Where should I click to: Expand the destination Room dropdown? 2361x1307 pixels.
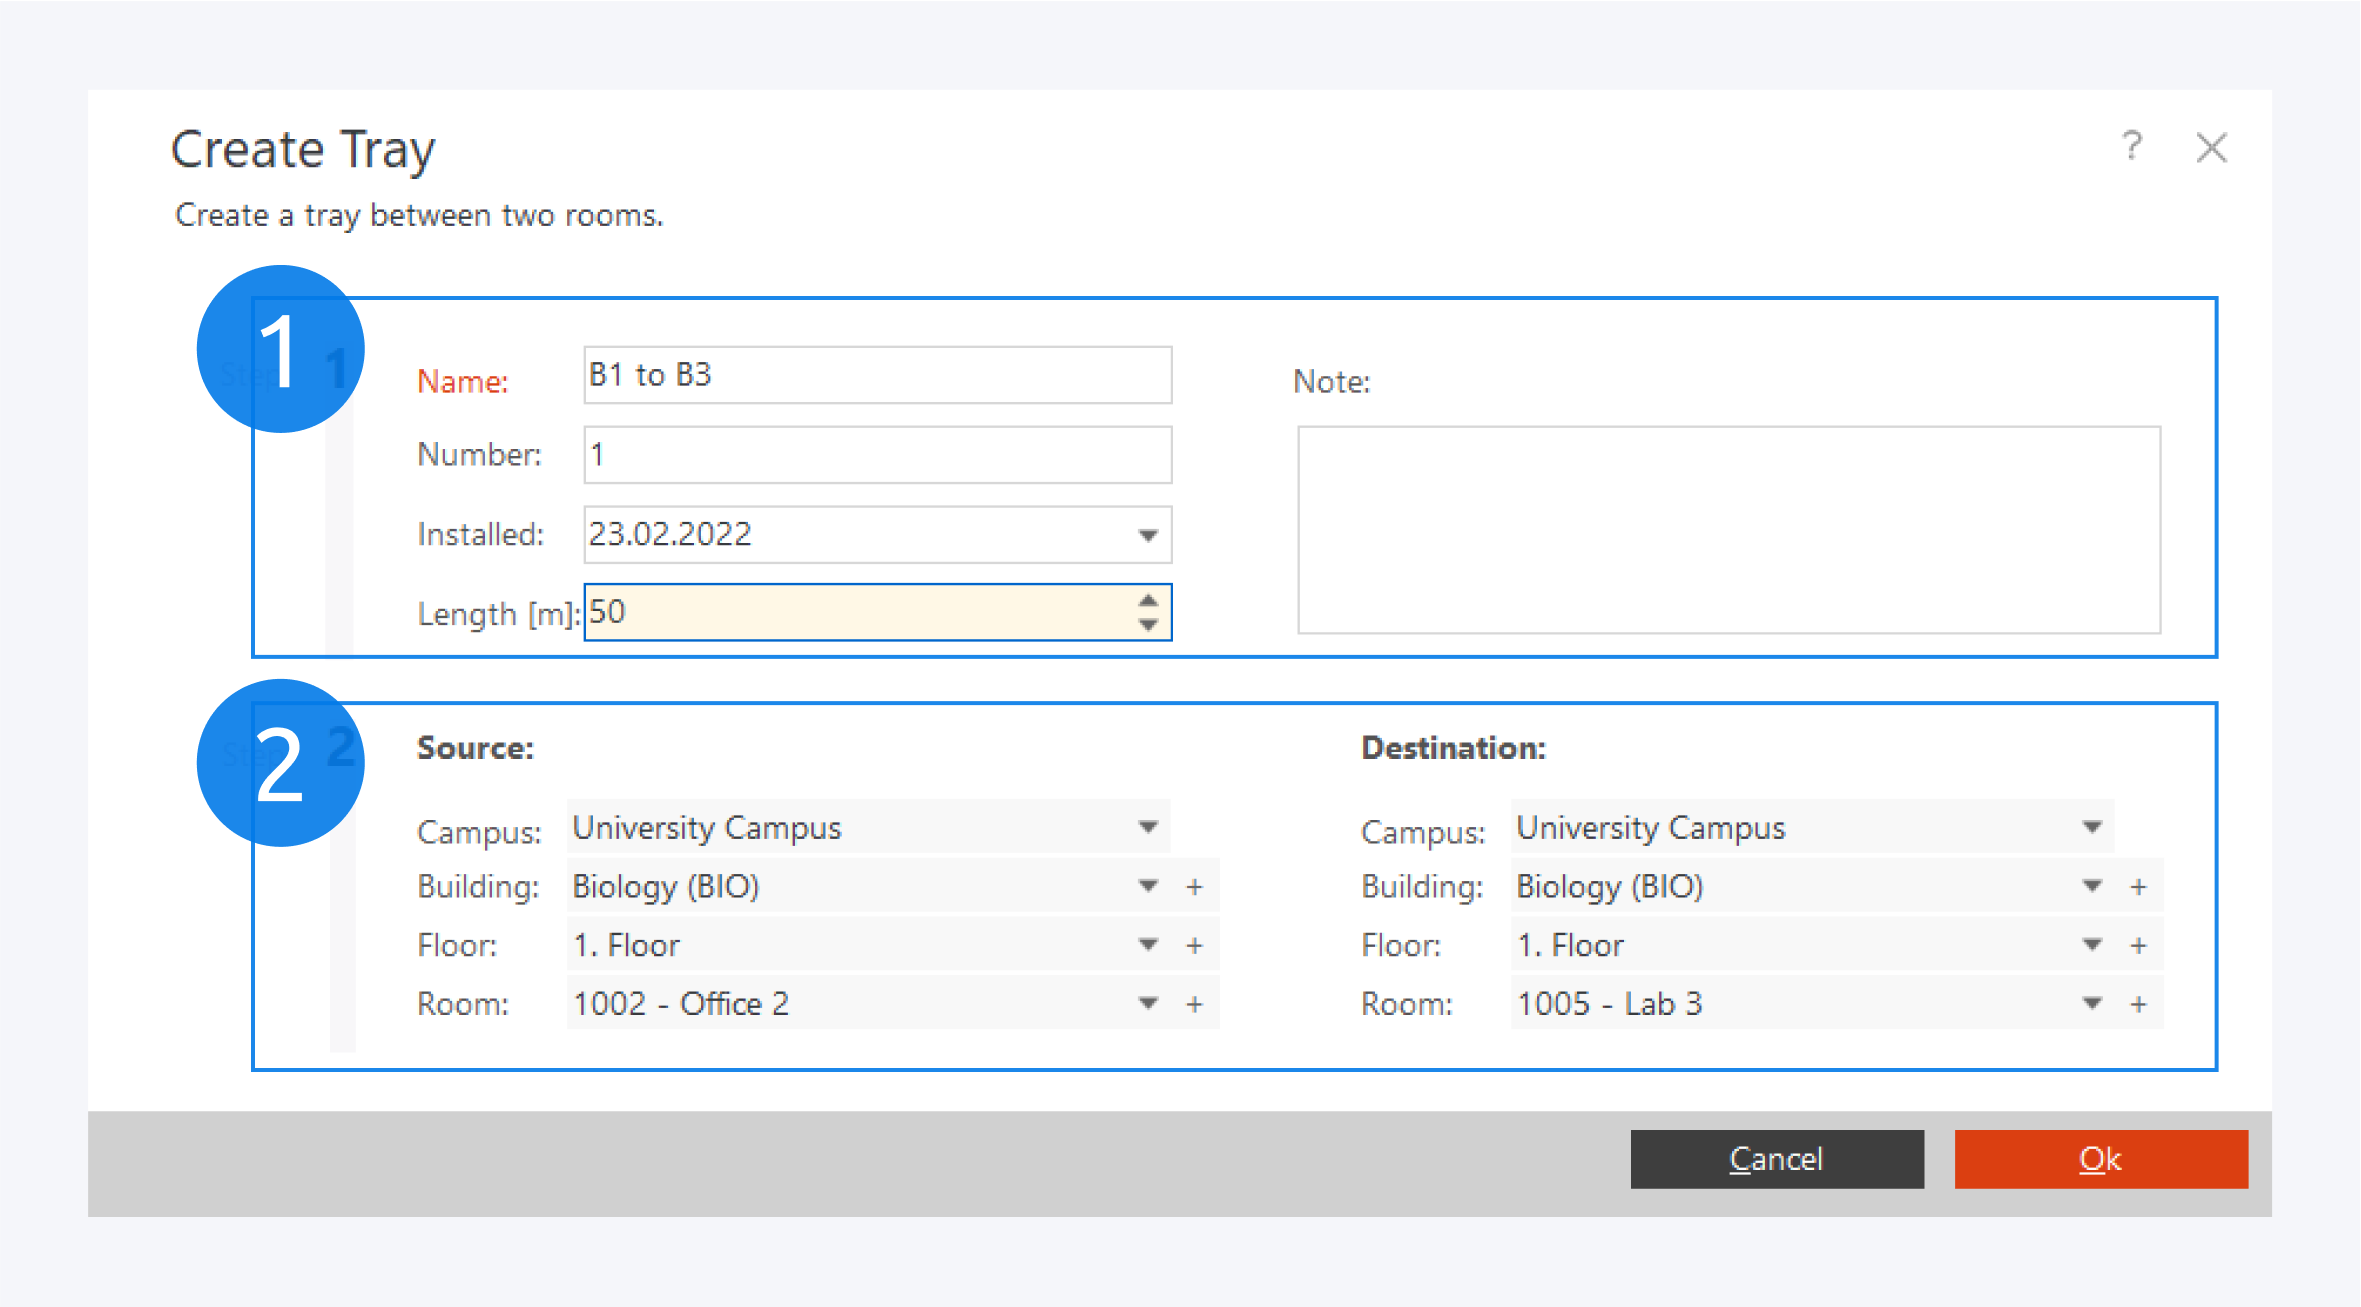(x=2091, y=1003)
